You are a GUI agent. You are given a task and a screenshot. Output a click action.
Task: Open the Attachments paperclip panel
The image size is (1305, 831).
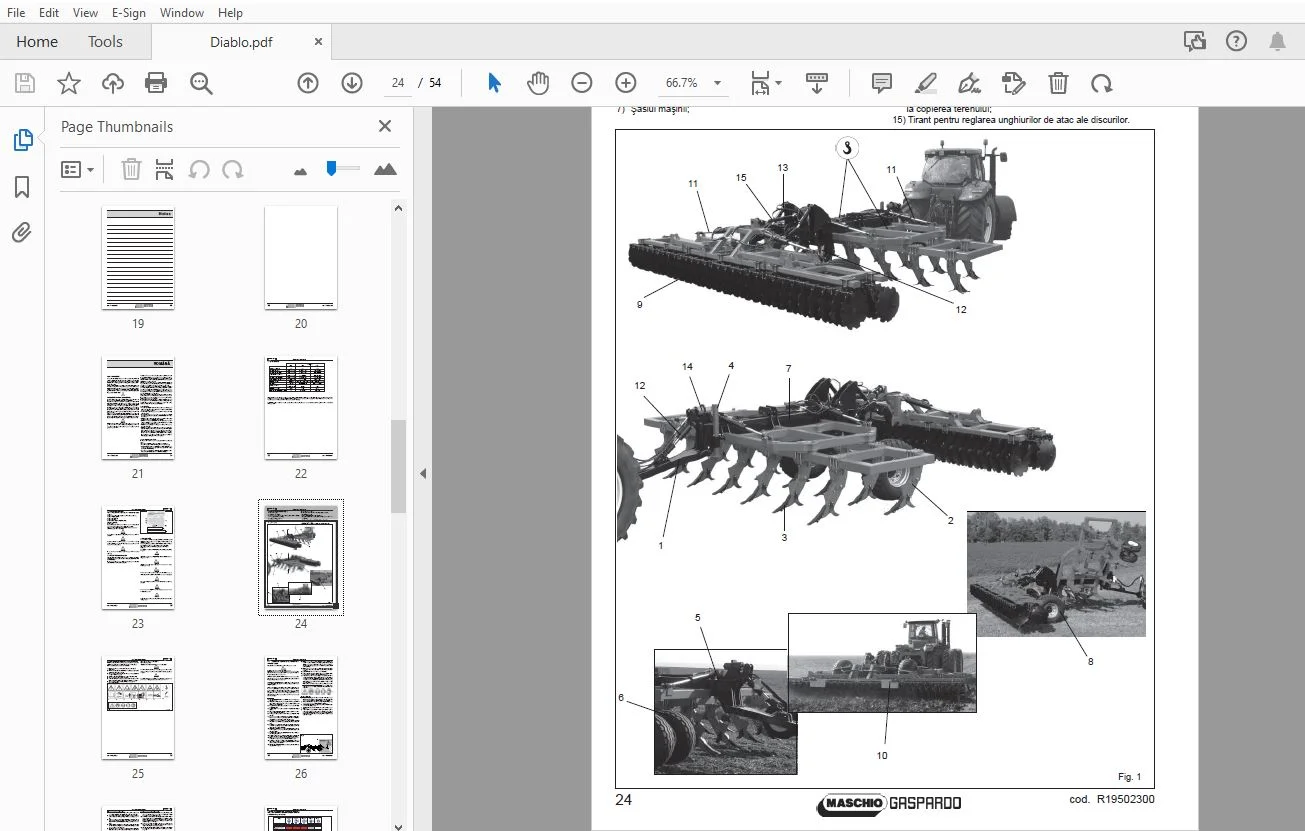pos(22,233)
